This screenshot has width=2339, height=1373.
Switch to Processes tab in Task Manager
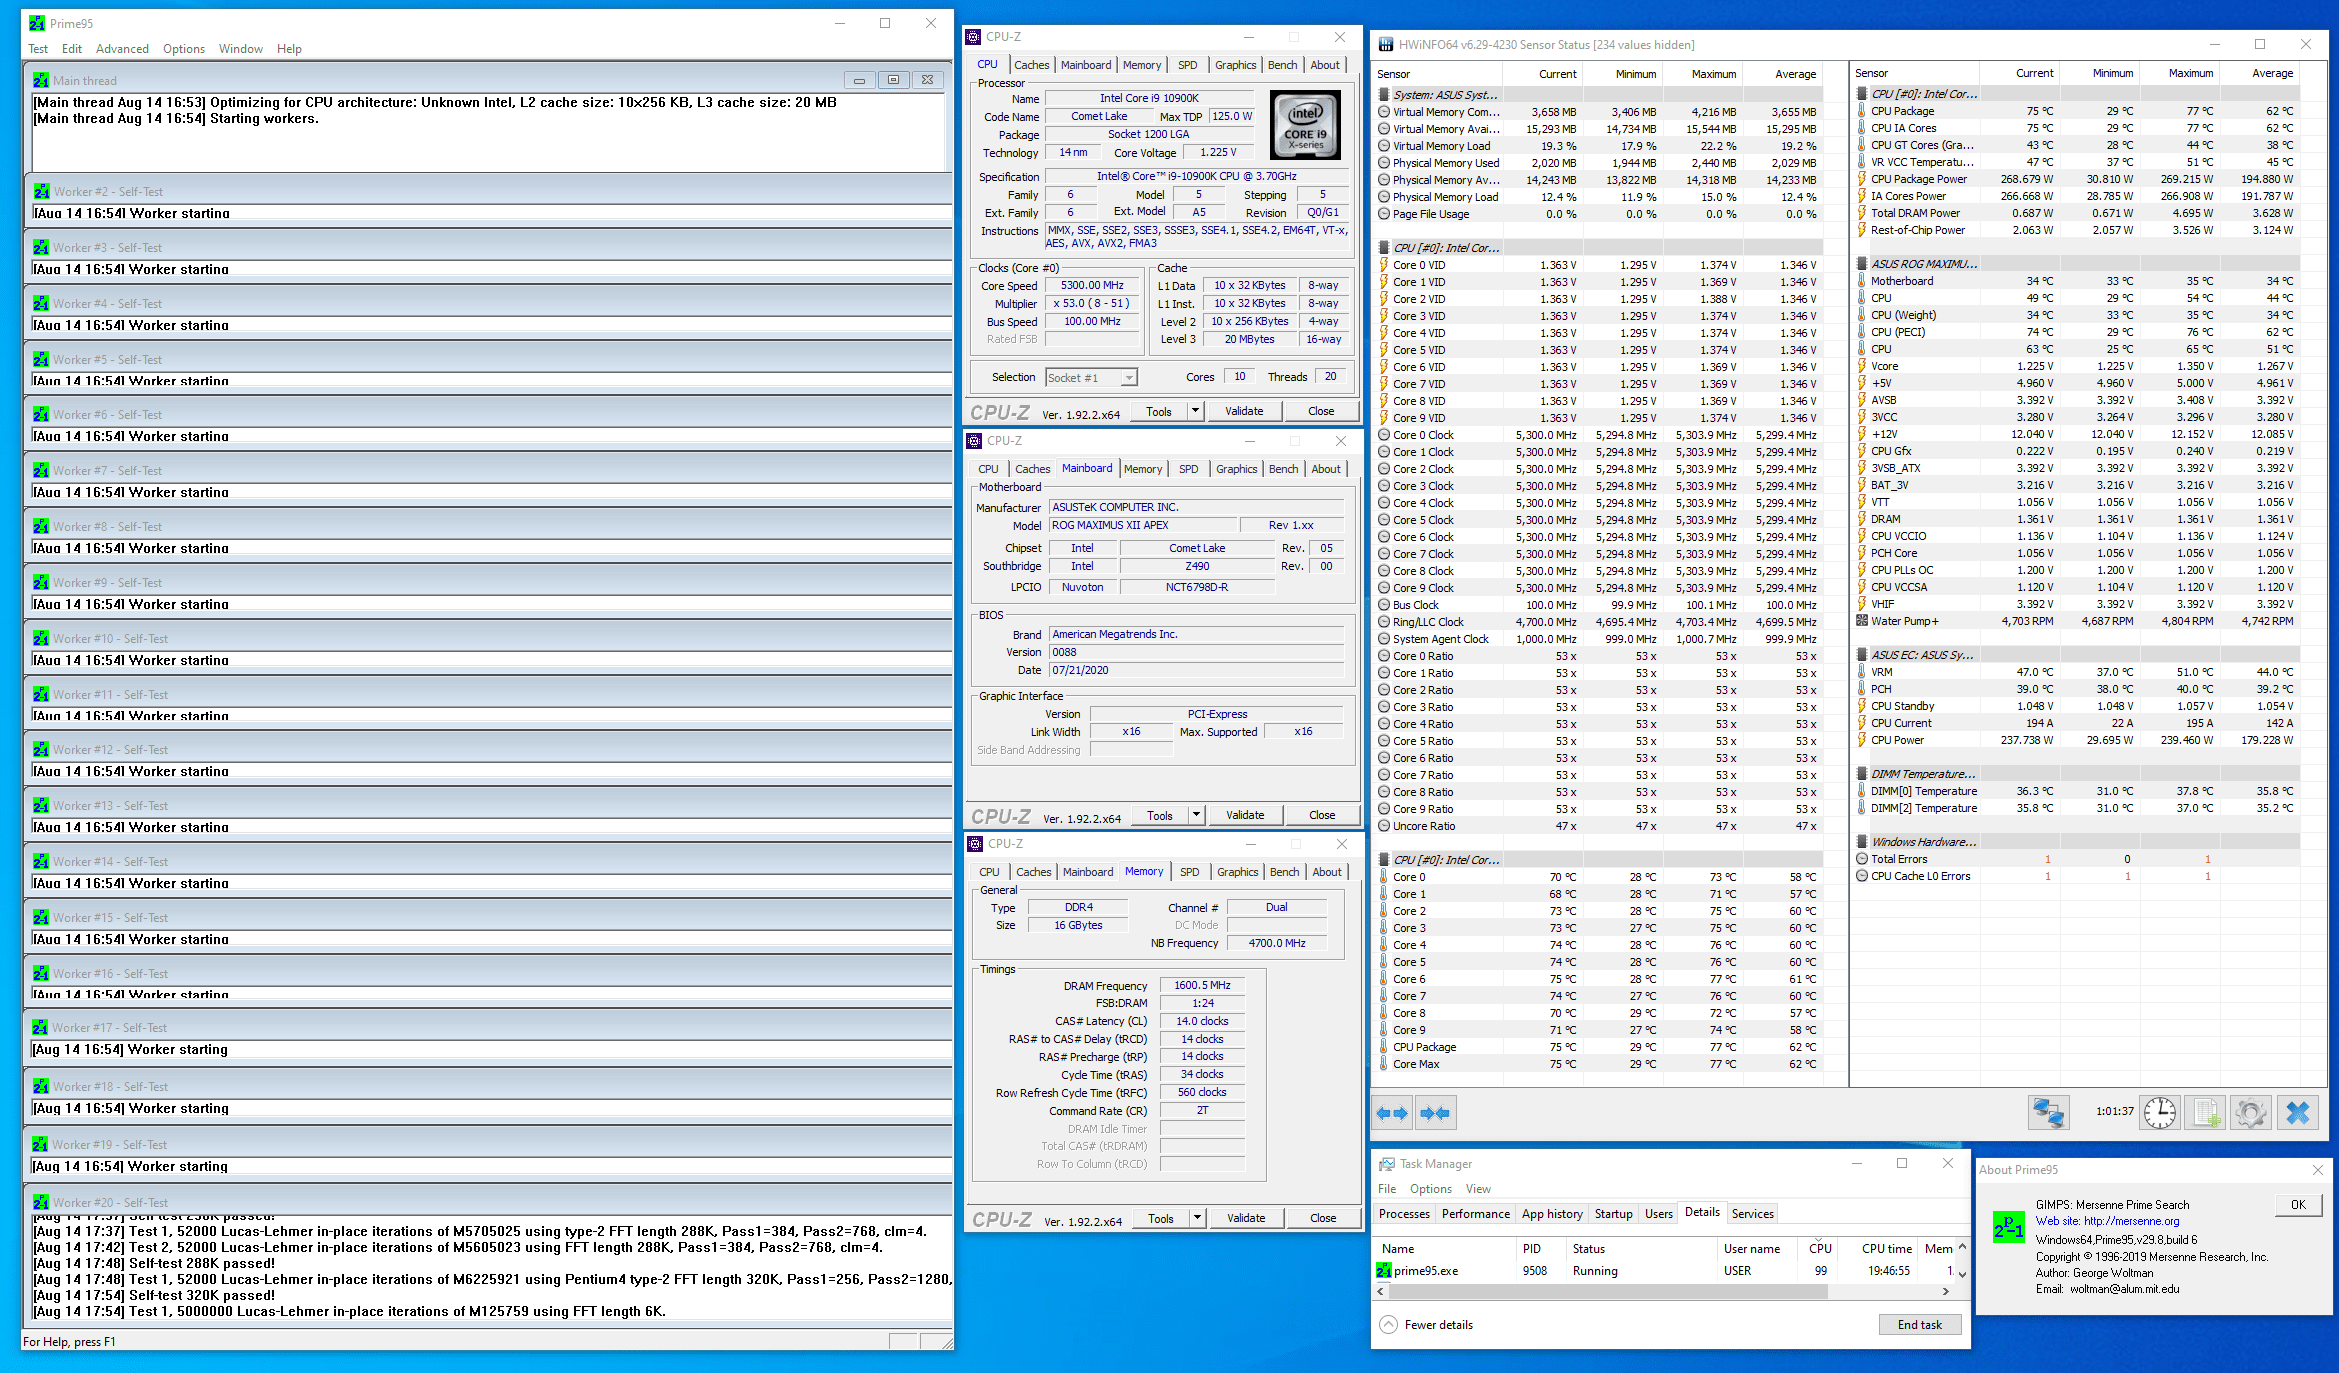coord(1404,1214)
